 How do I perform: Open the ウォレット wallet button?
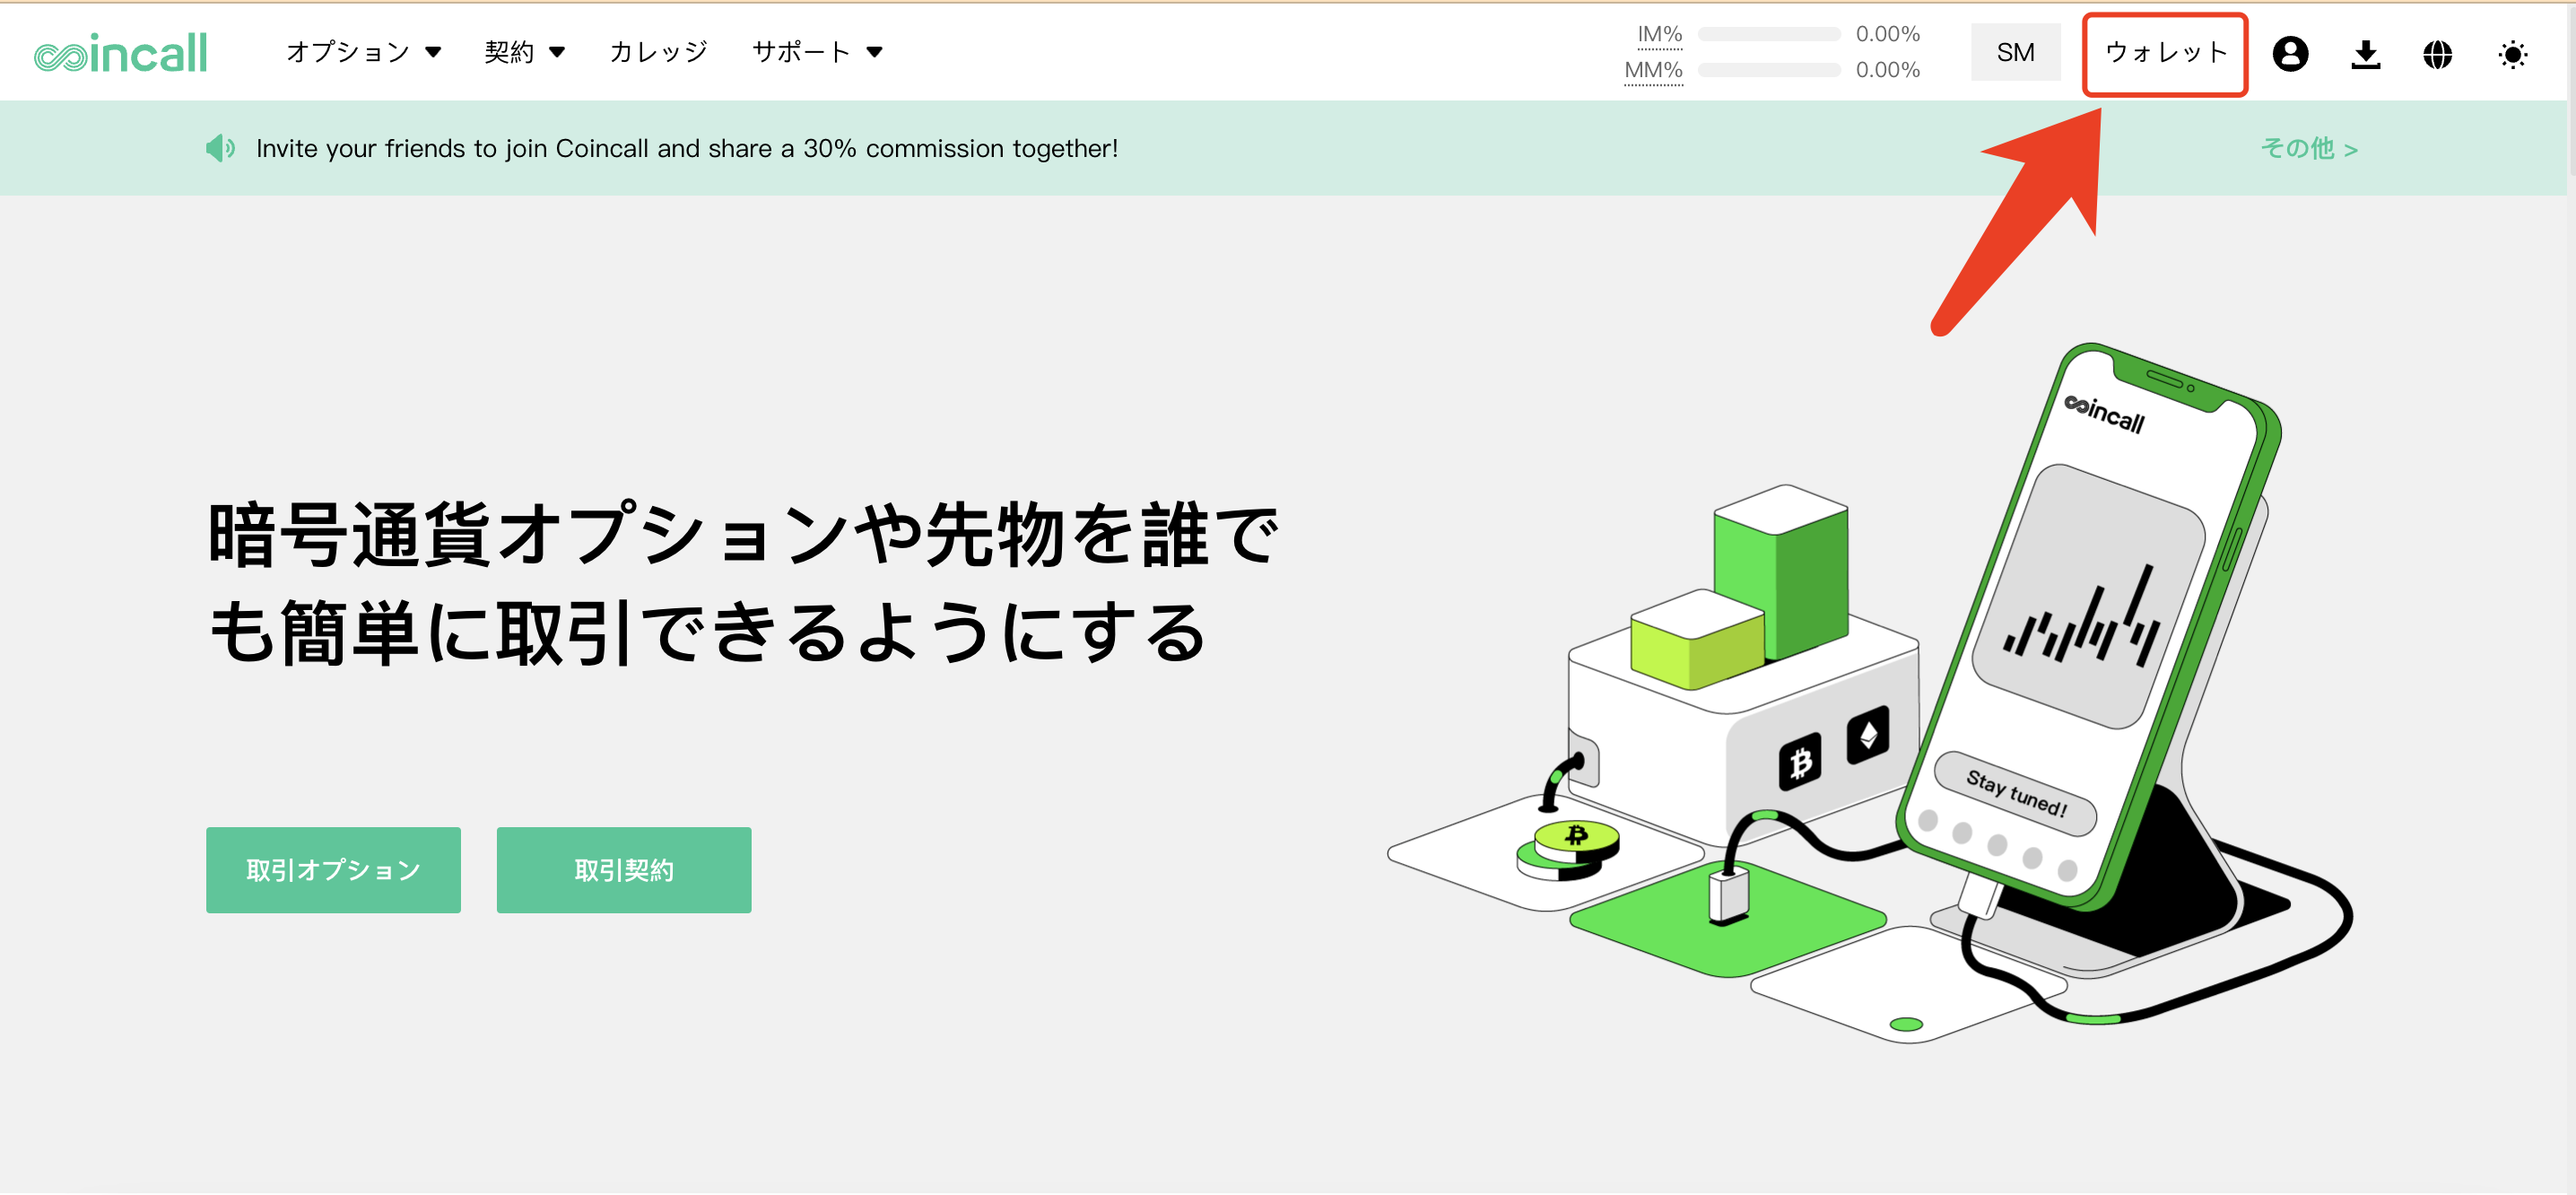(x=2166, y=53)
